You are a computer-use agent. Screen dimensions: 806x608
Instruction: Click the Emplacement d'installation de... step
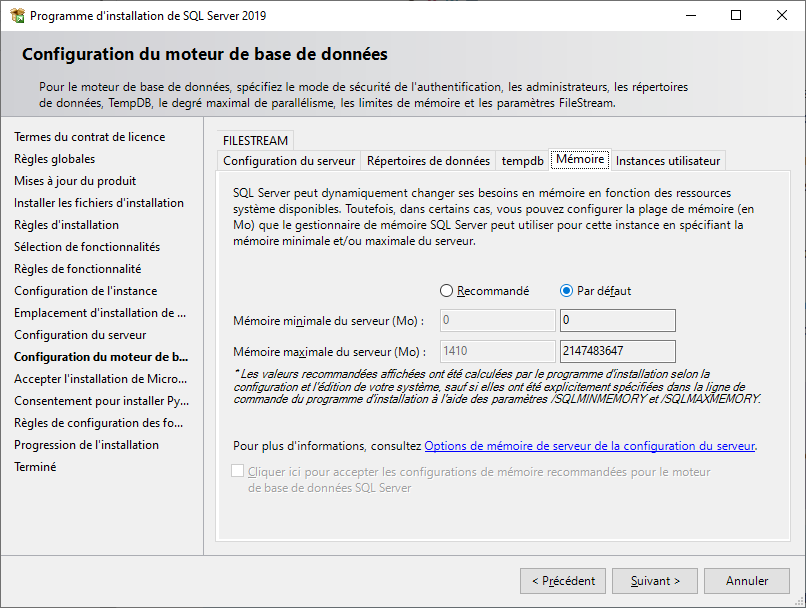click(100, 313)
